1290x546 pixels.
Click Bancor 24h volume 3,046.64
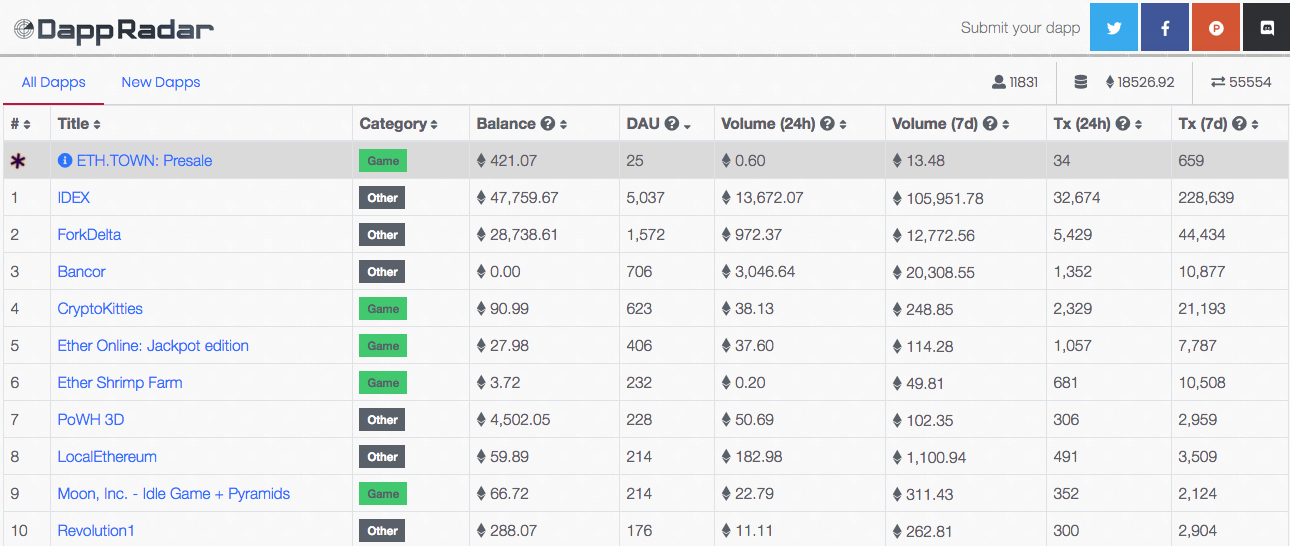pyautogui.click(x=765, y=272)
